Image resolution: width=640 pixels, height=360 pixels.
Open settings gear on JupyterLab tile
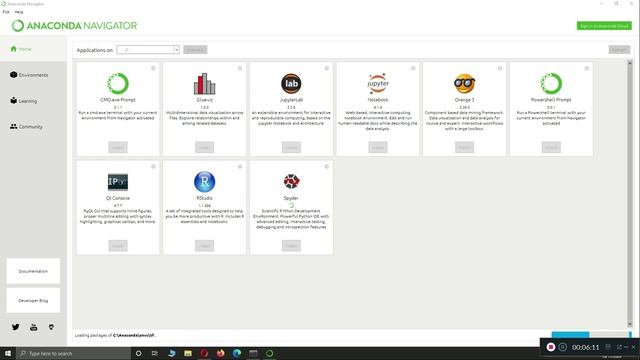pyautogui.click(x=327, y=68)
